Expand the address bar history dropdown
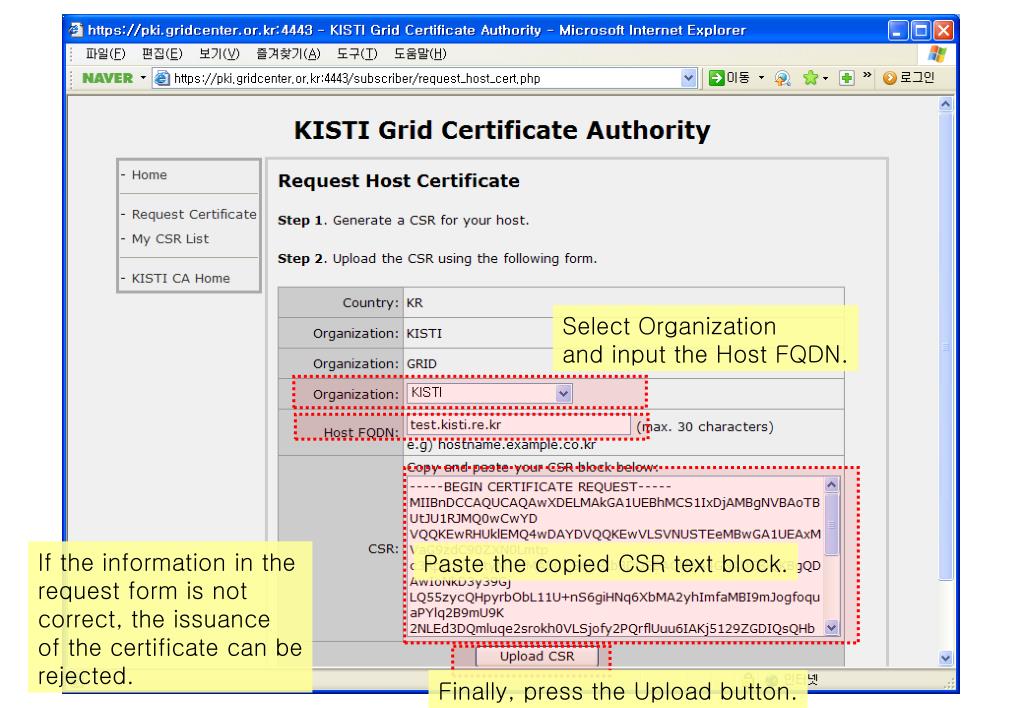The image size is (1023, 708). 688,78
